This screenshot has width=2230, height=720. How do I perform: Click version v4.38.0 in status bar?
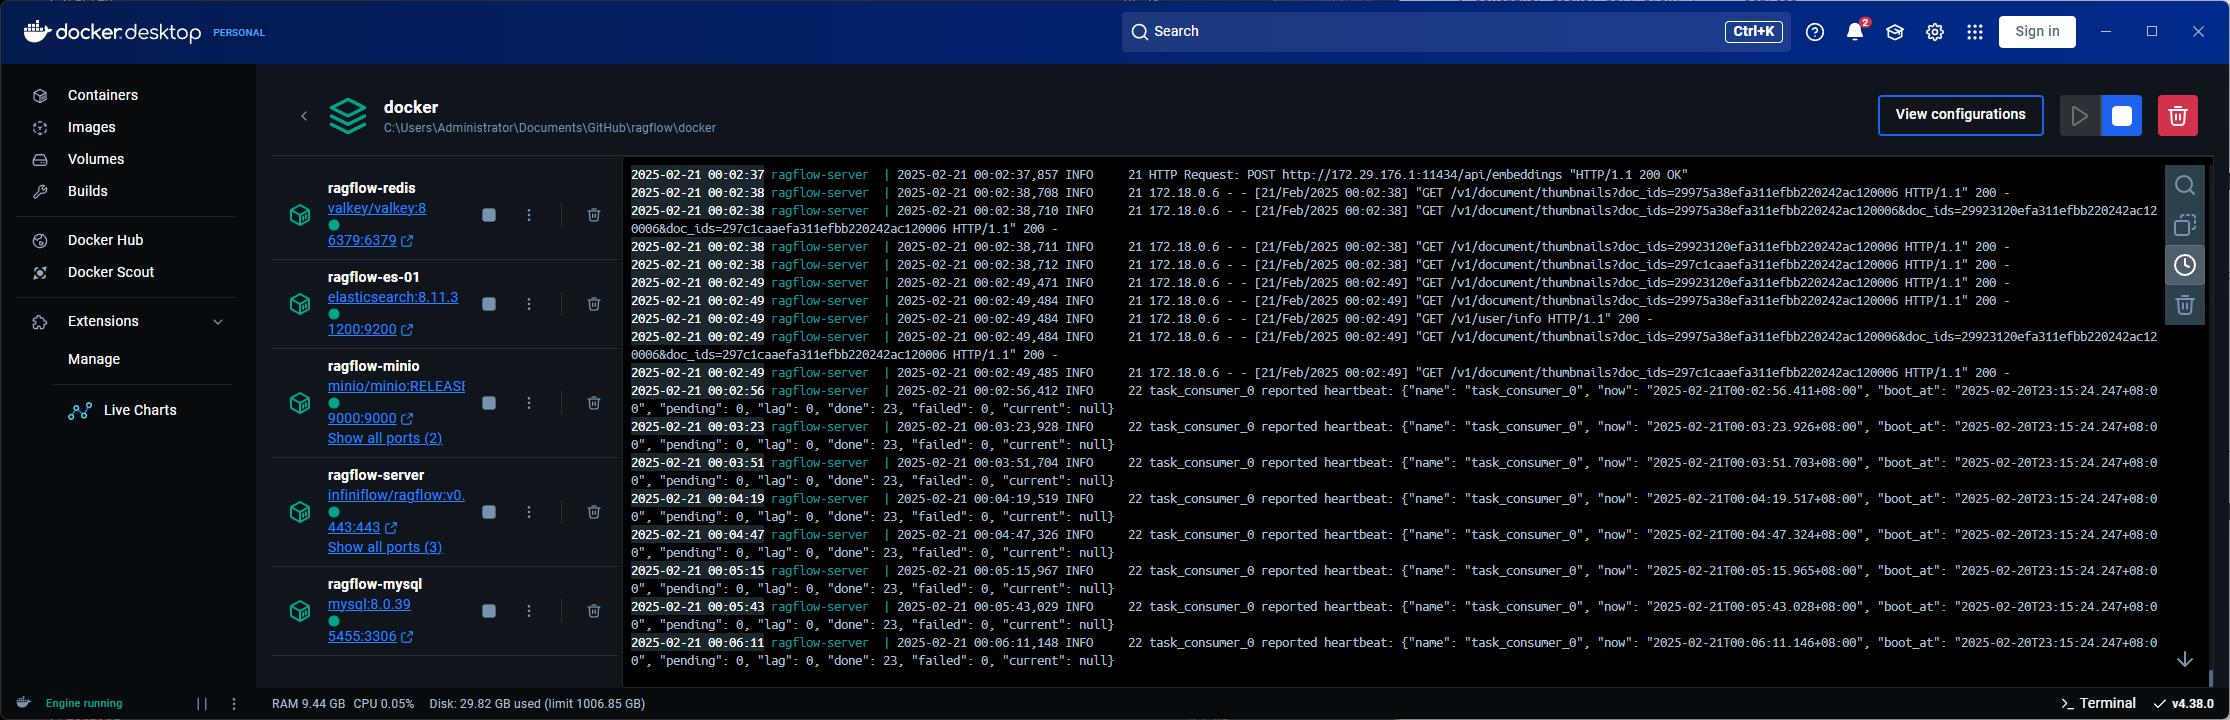click(x=2184, y=704)
